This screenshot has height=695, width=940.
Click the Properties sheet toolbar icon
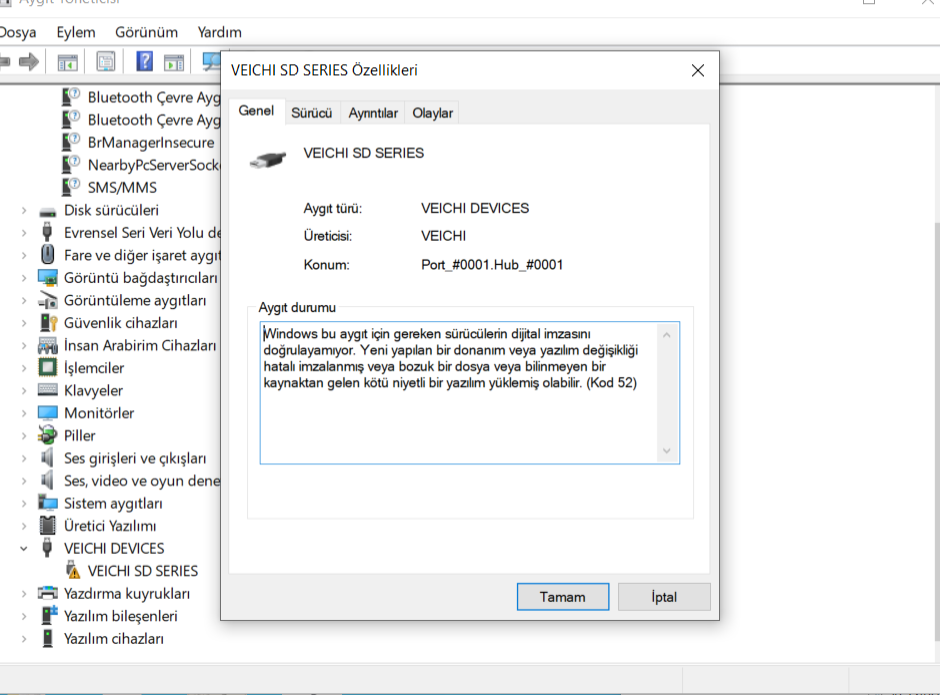tap(105, 62)
